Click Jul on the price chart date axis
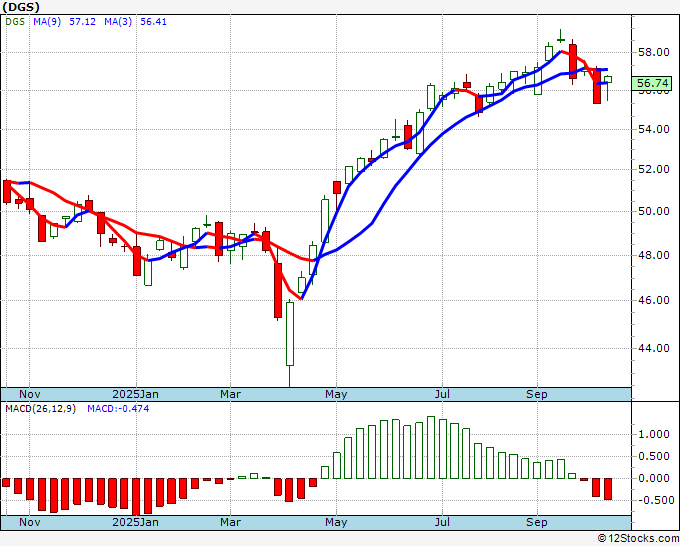The image size is (680, 546). [442, 394]
